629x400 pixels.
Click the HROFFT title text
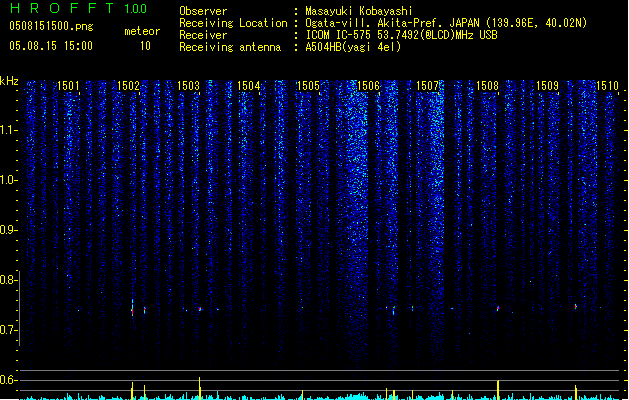(63, 8)
